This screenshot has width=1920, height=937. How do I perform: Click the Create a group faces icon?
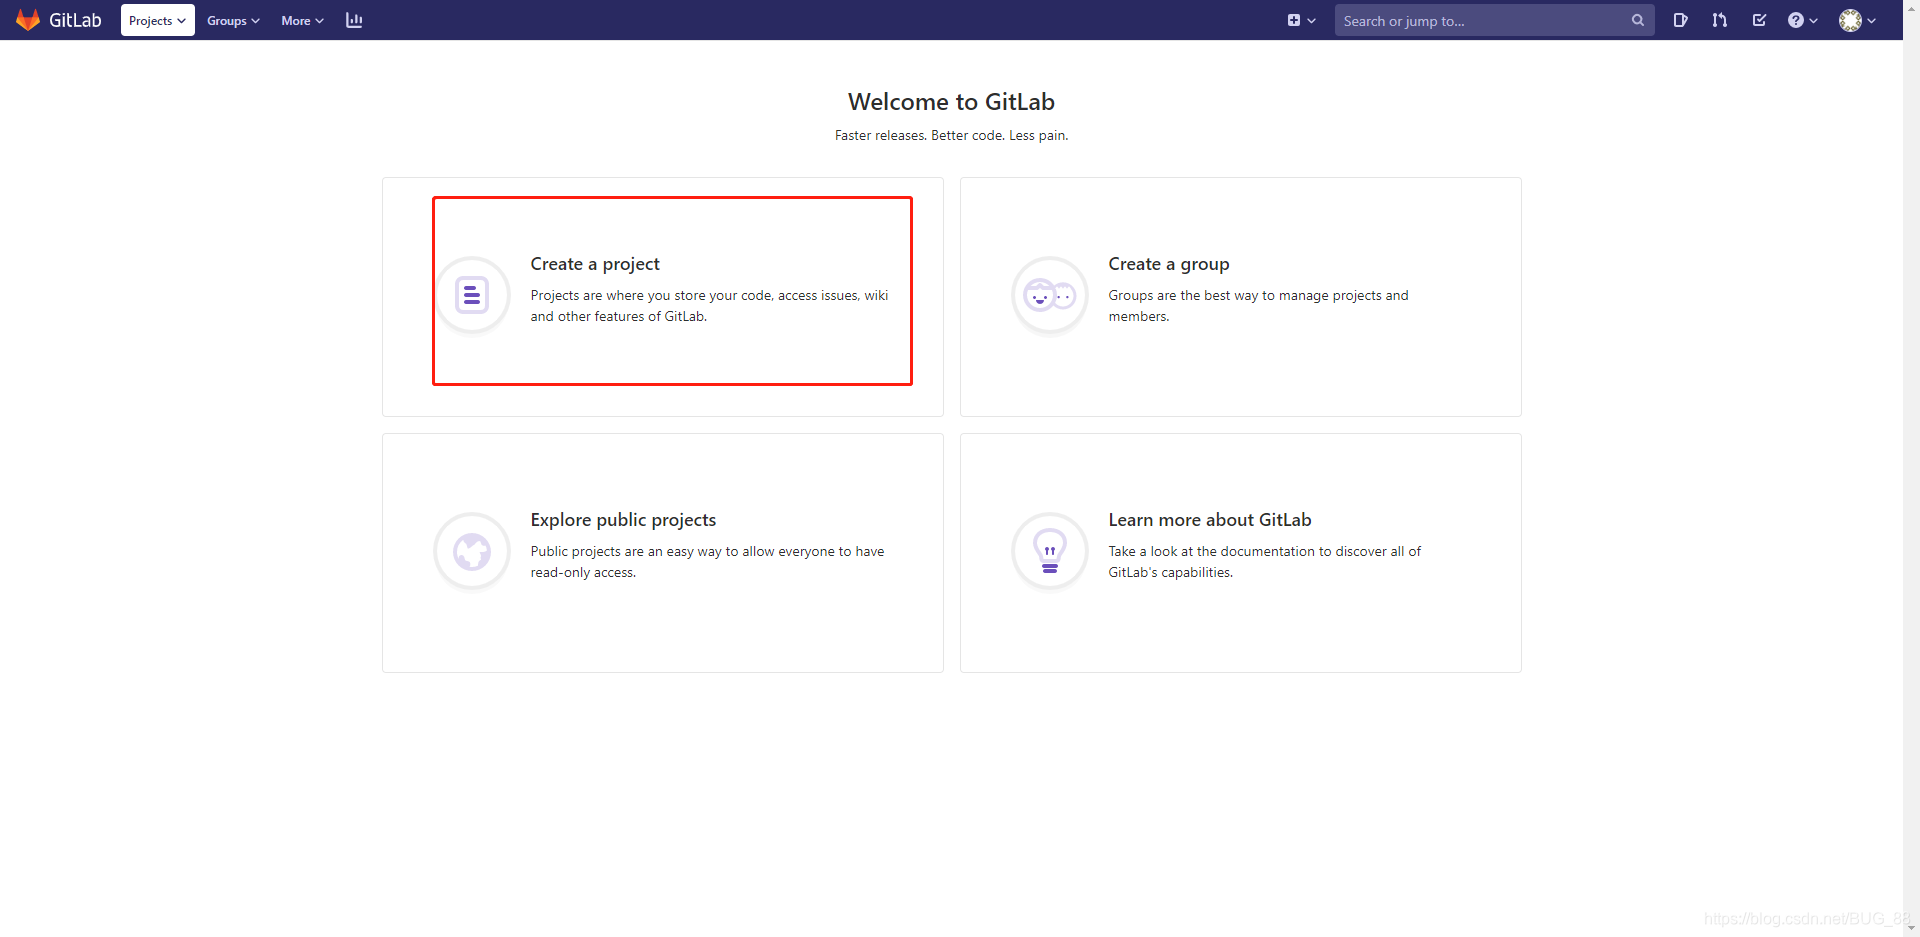point(1049,295)
